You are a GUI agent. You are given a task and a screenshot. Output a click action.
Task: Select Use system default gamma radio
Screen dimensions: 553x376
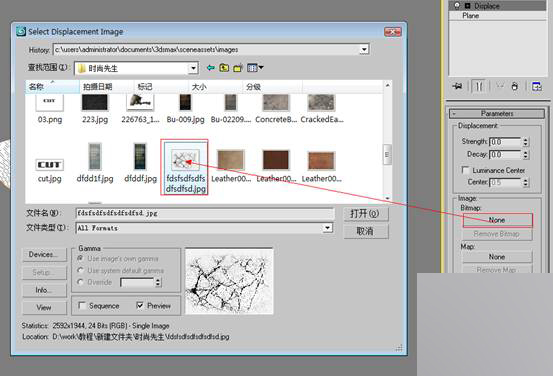coord(81,270)
